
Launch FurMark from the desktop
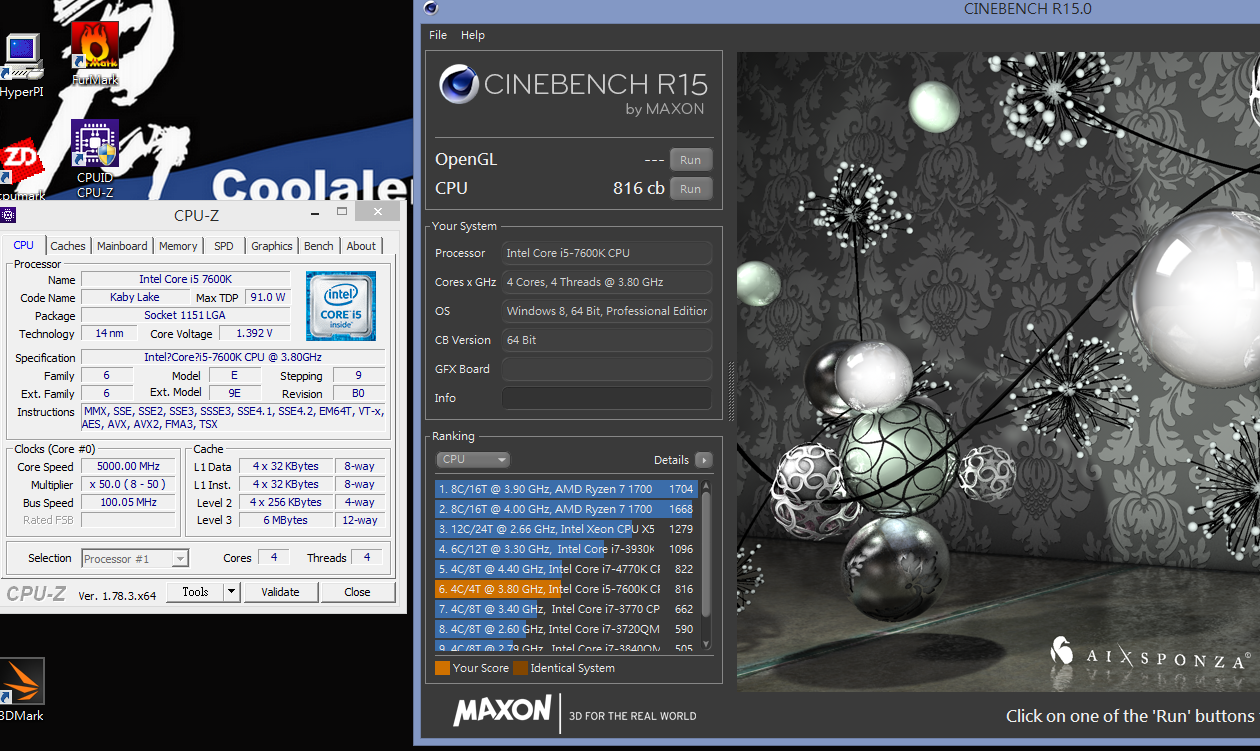pos(95,53)
